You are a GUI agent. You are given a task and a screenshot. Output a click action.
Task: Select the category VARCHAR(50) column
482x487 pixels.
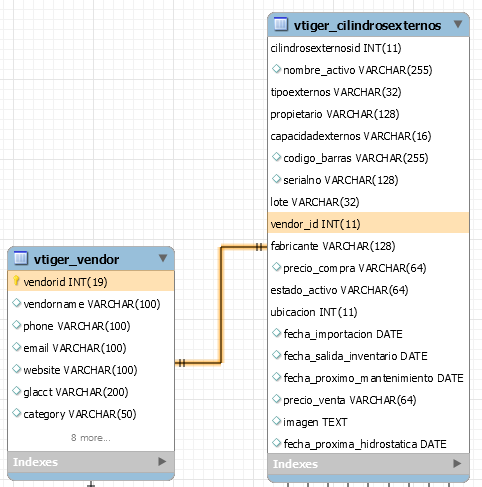(91, 414)
